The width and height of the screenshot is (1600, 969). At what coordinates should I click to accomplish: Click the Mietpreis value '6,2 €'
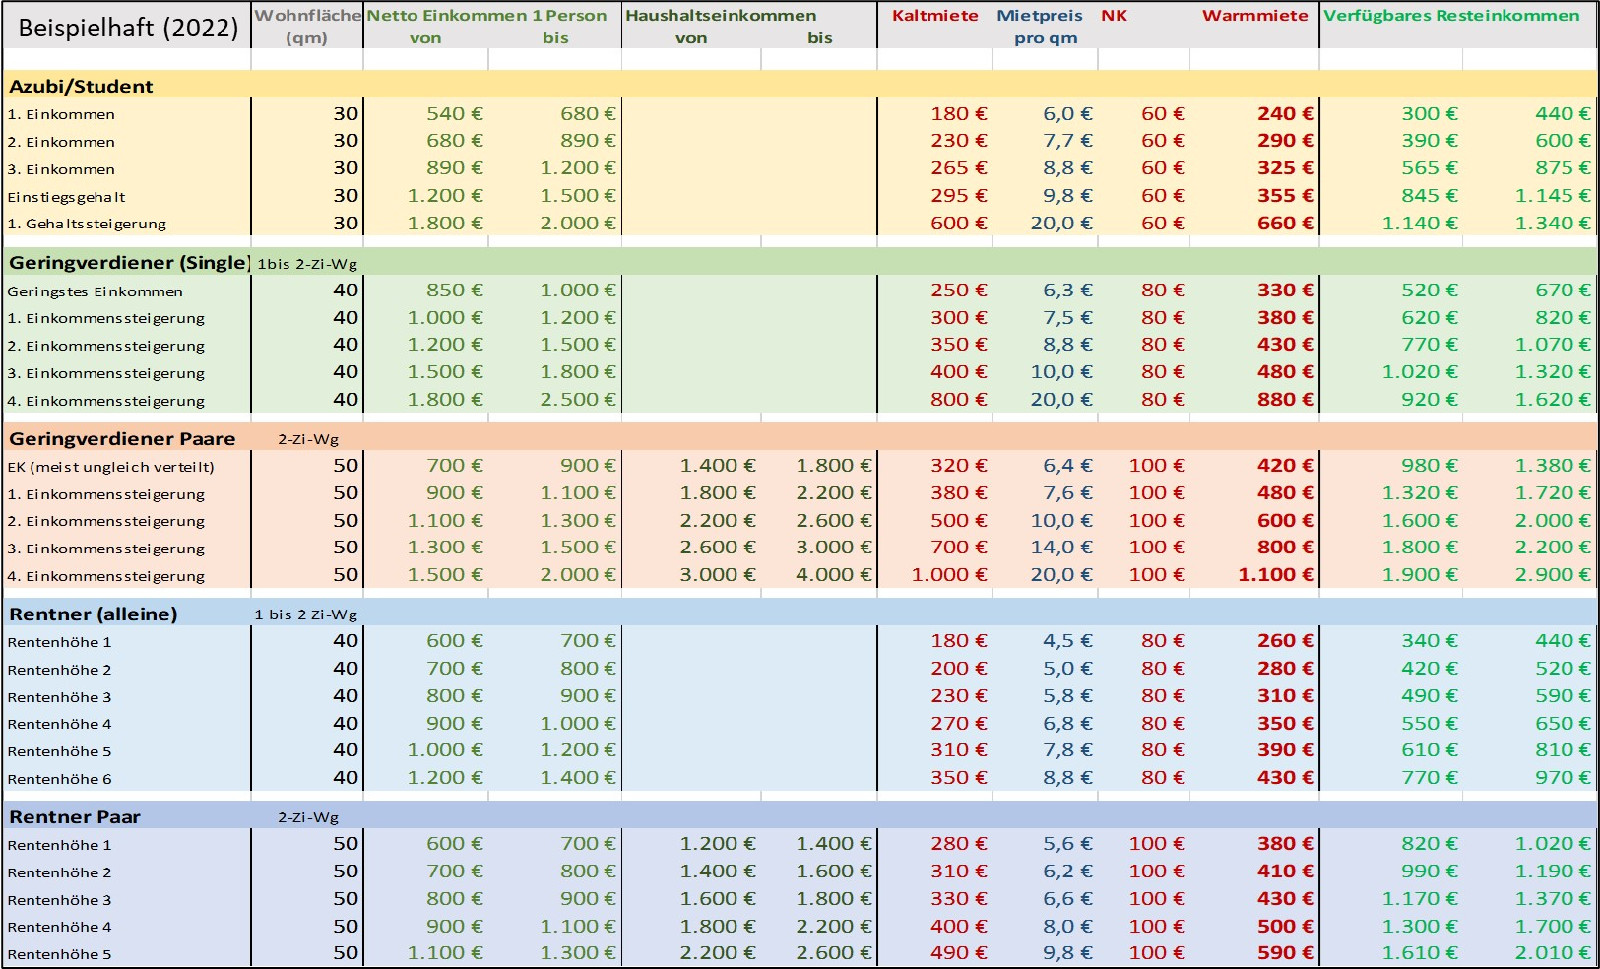[x=1067, y=872]
